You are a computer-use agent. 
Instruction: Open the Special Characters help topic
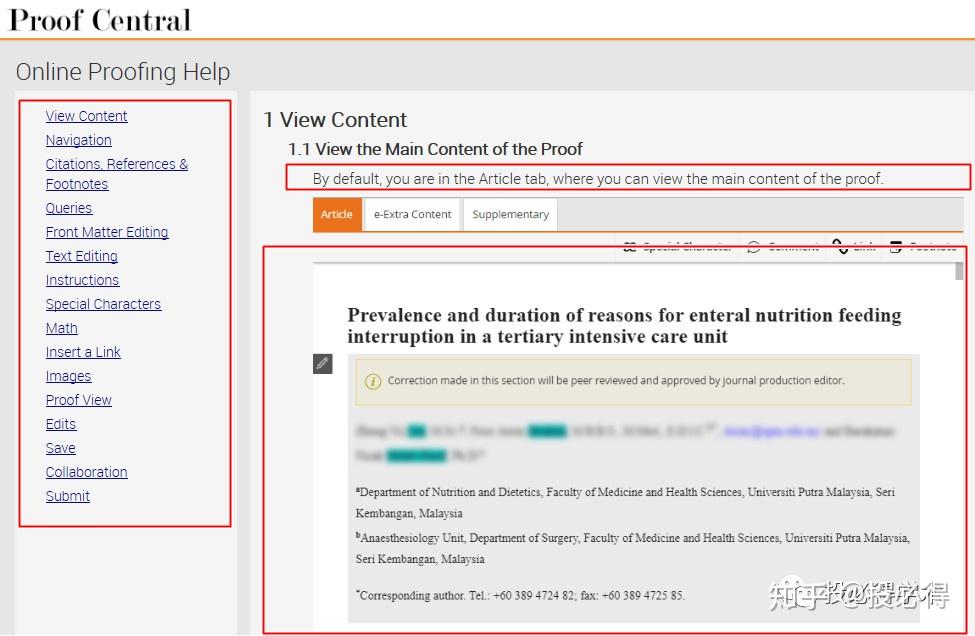tap(103, 303)
